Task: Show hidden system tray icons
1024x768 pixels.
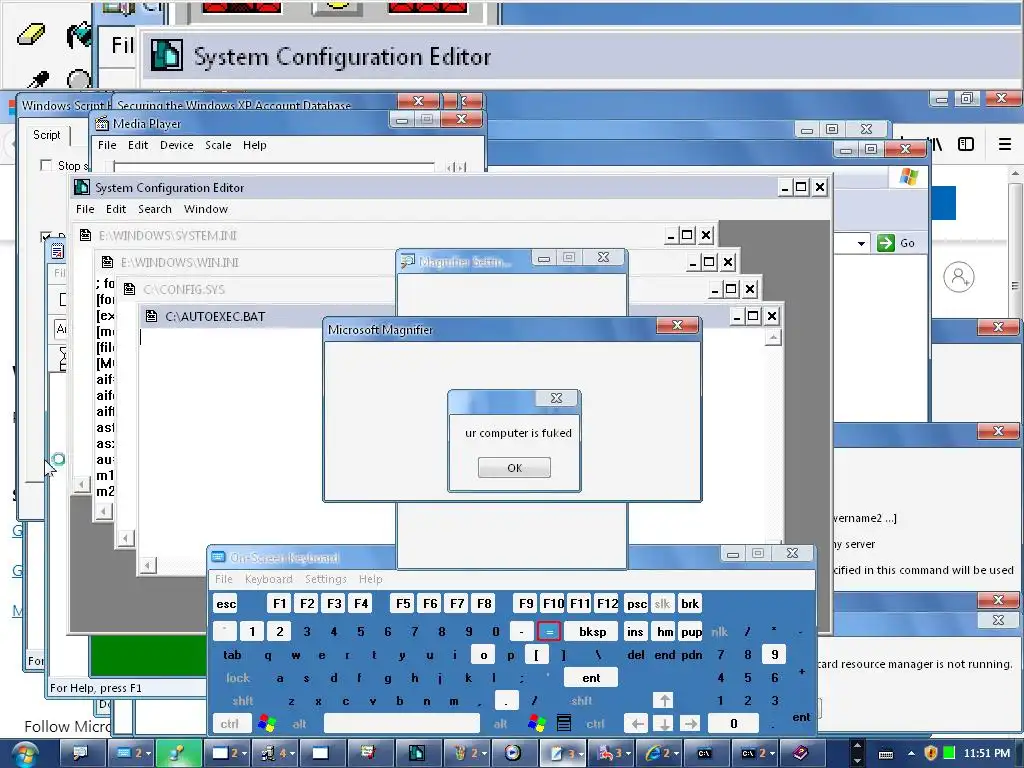Action: point(911,754)
